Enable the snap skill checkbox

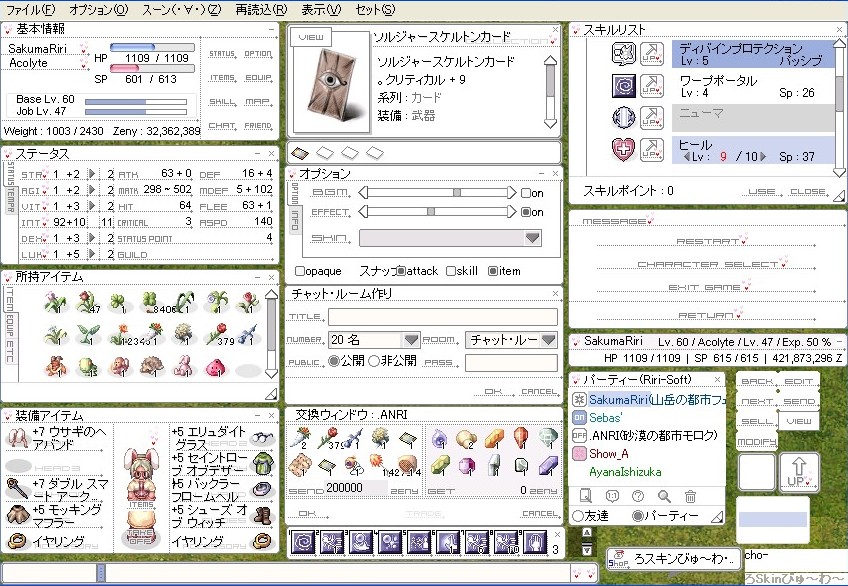[451, 271]
